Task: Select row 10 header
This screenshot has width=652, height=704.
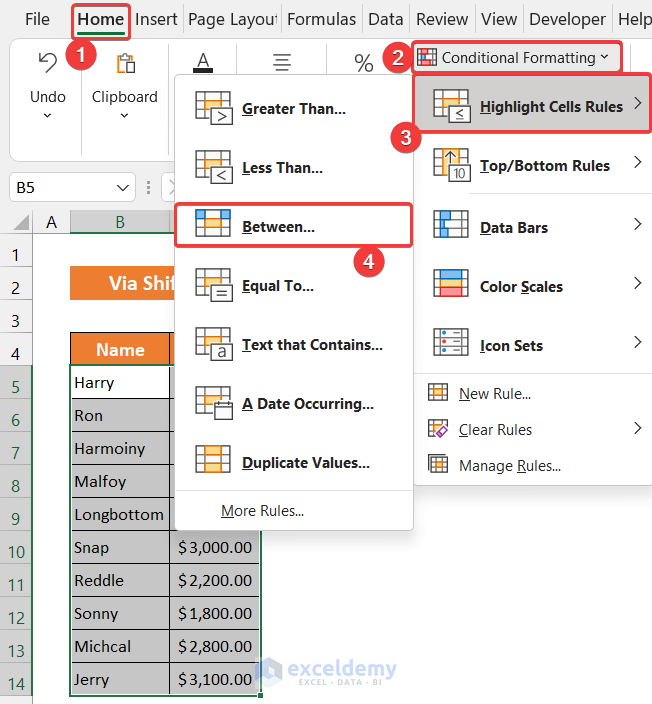Action: pos(16,548)
